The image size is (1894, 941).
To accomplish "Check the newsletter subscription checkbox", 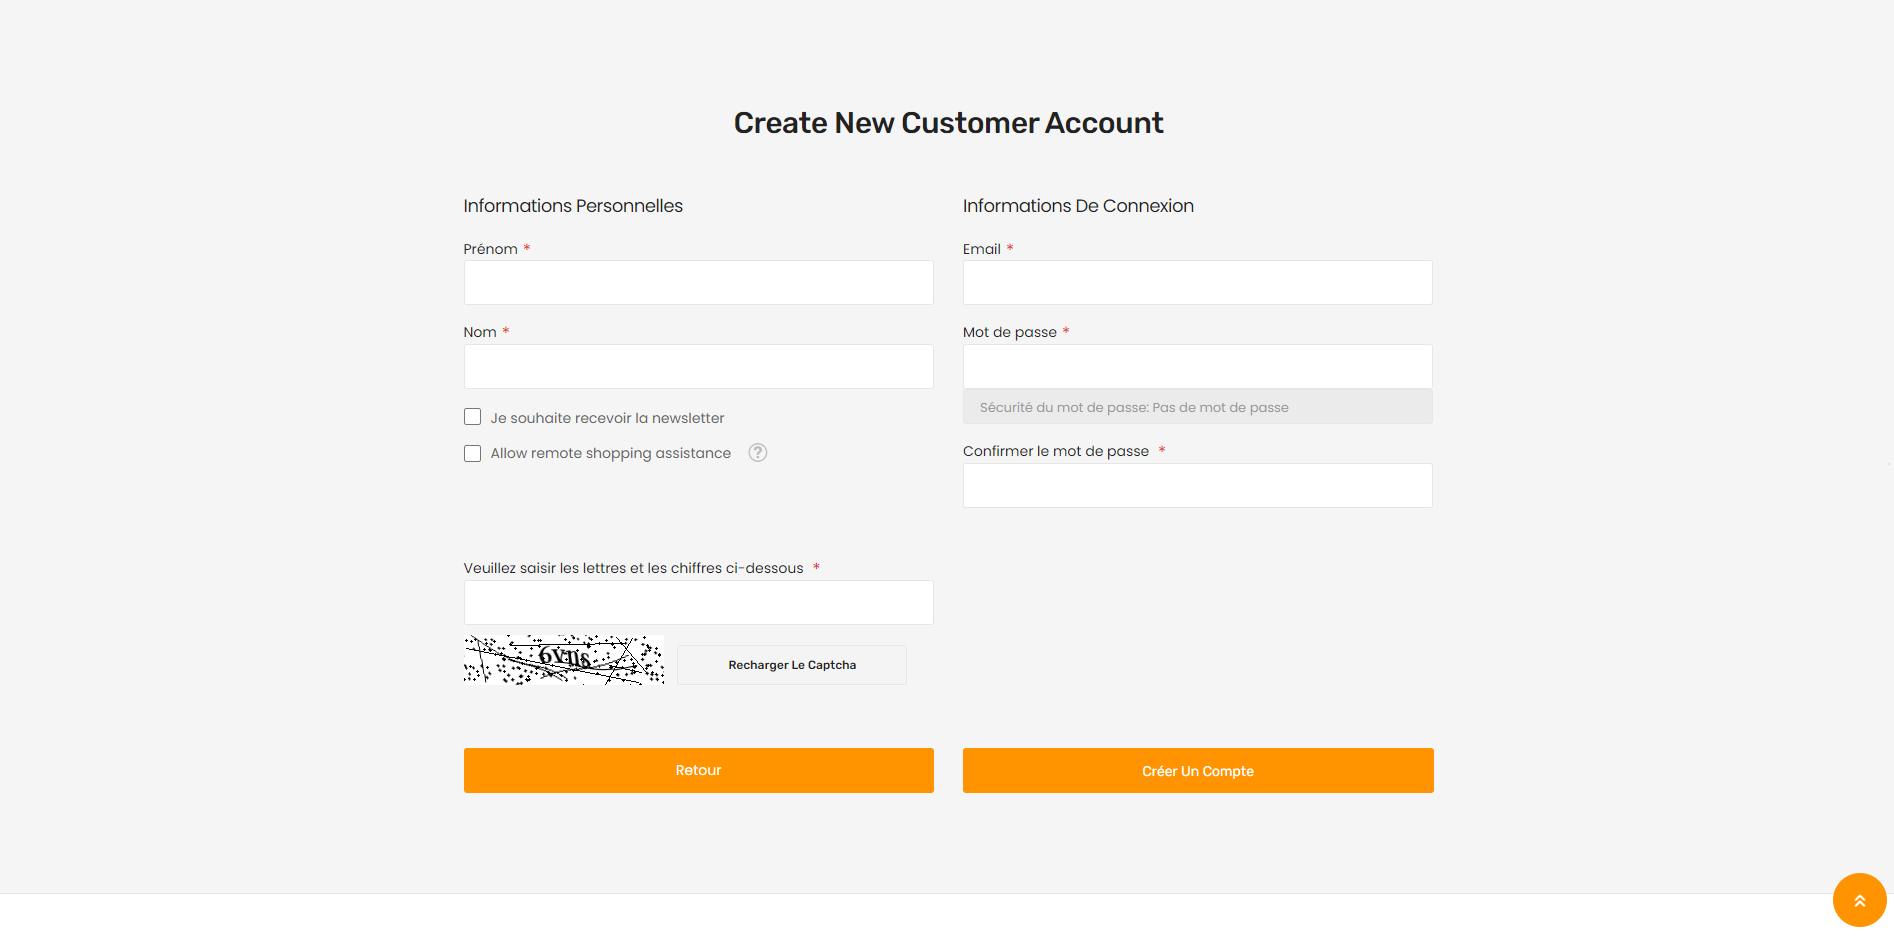I will 472,416.
